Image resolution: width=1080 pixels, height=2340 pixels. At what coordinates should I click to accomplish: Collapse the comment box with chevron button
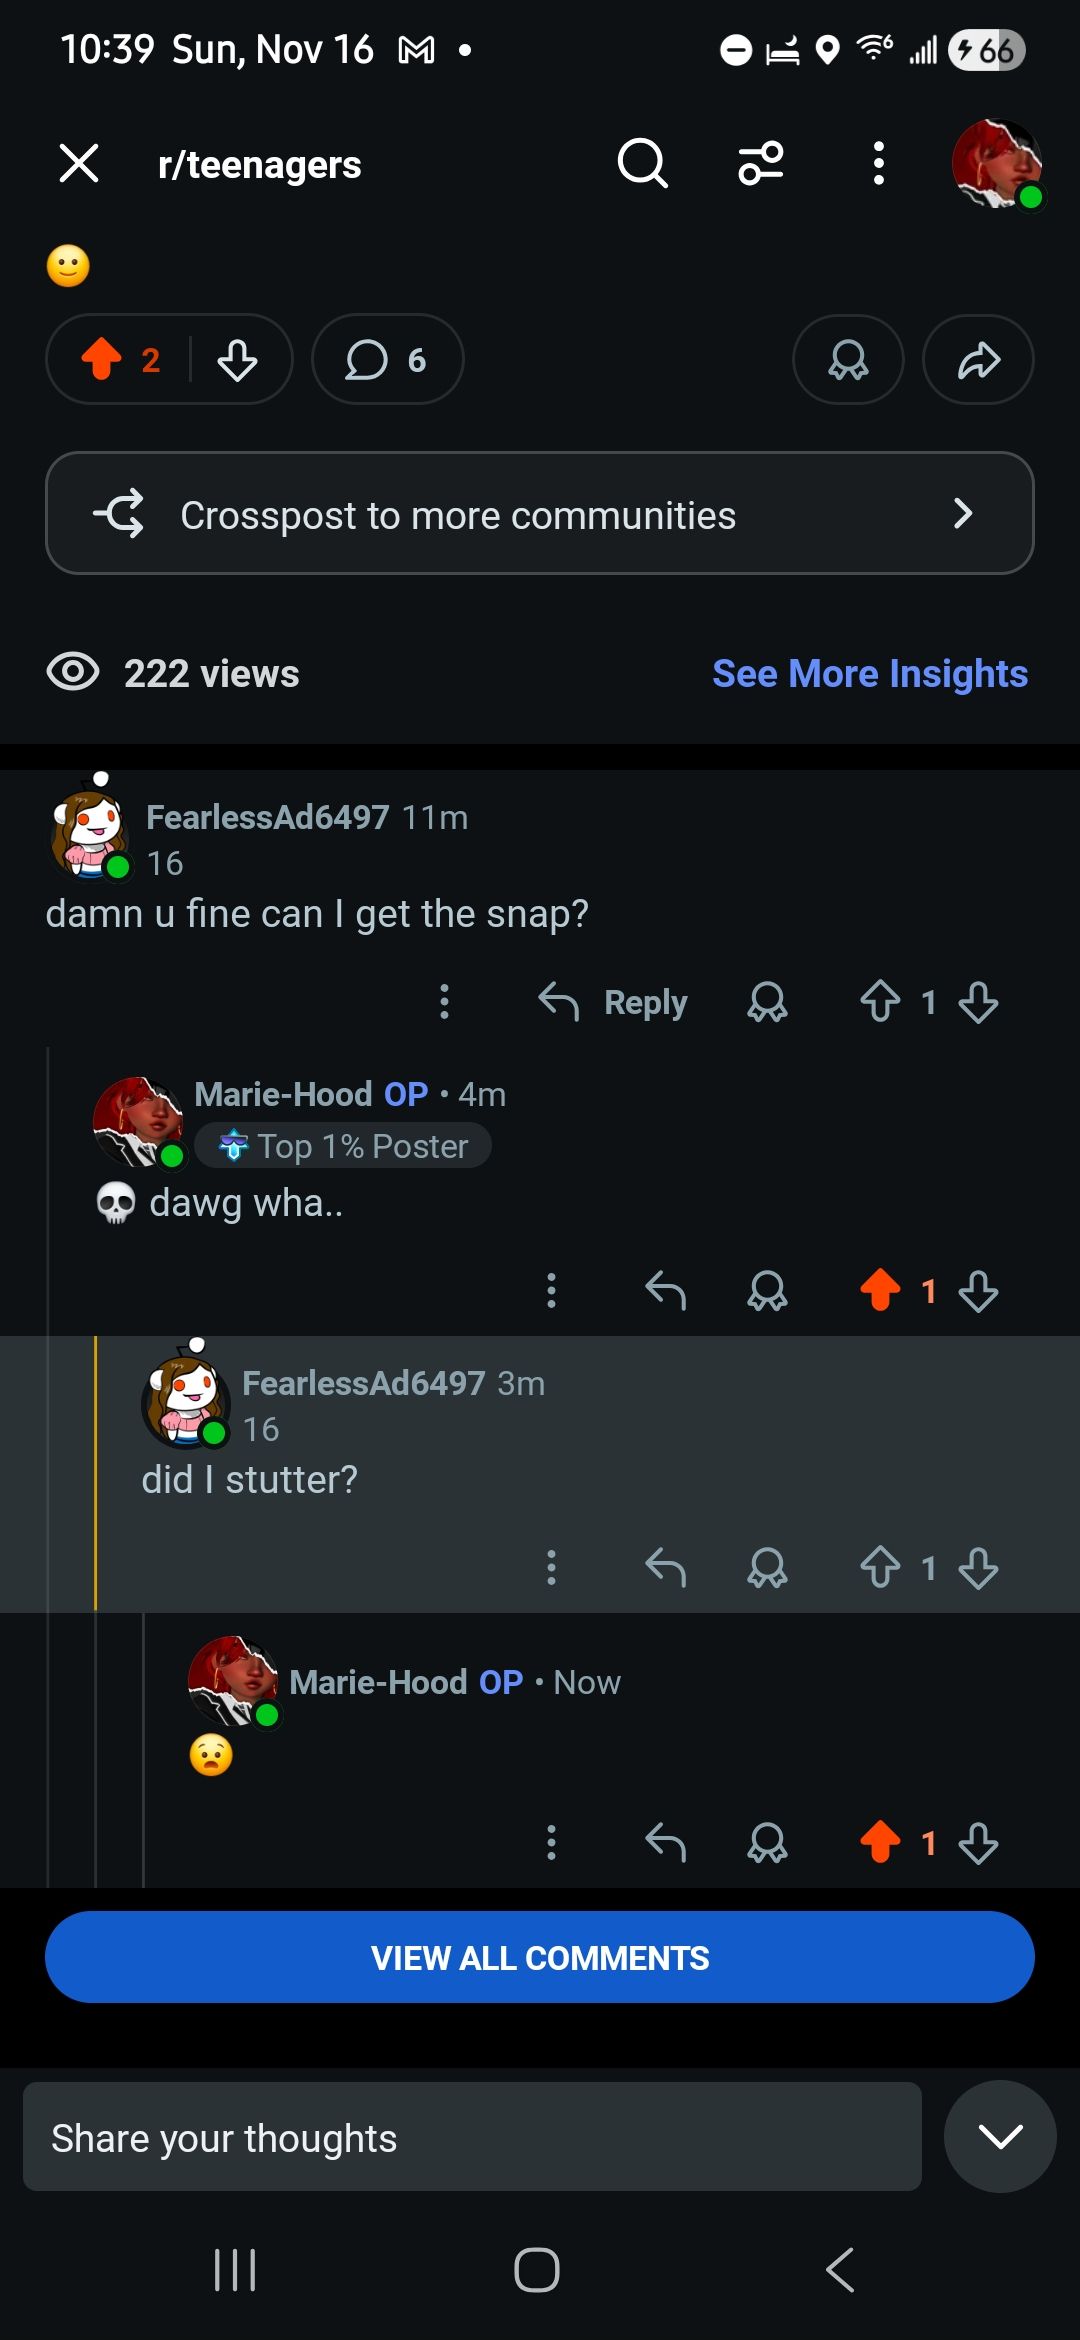click(x=1000, y=2137)
